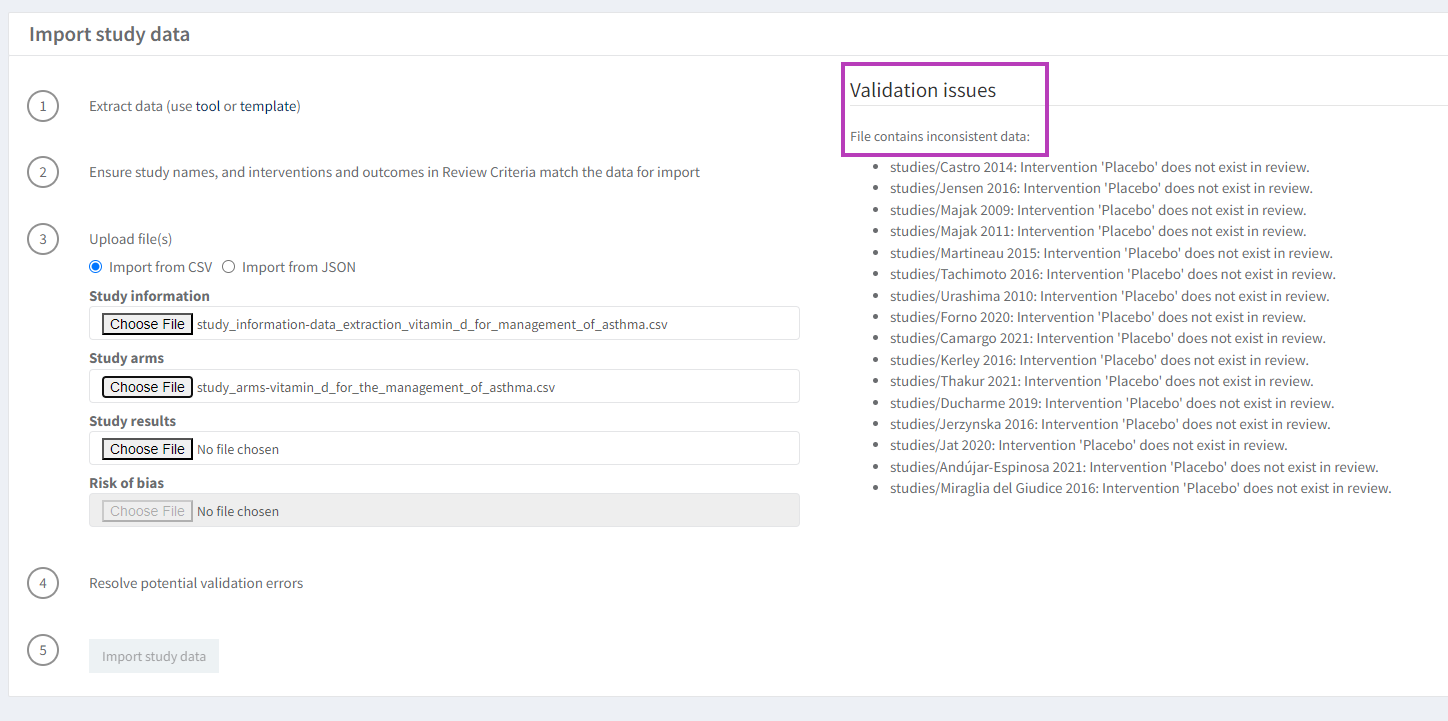
Task: Click the step 4 circle icon
Action: (43, 583)
